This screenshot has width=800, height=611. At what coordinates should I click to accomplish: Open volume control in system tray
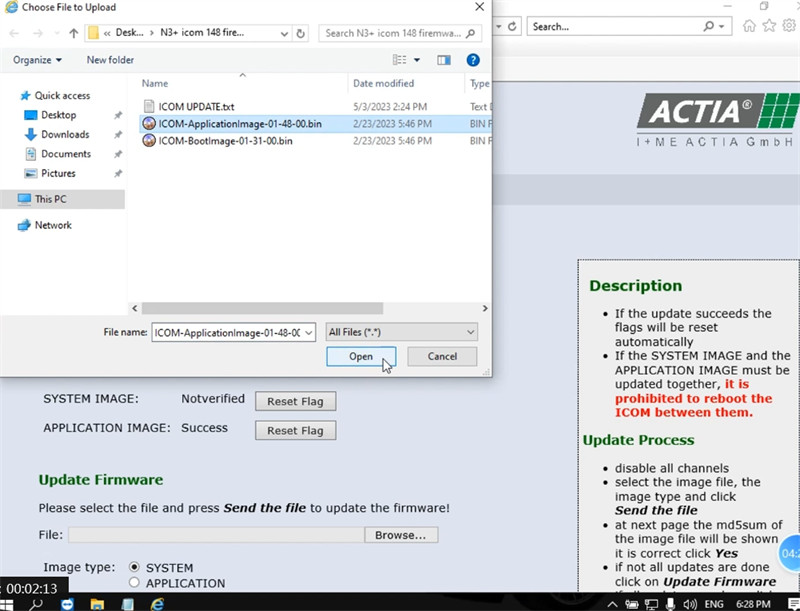pos(690,604)
